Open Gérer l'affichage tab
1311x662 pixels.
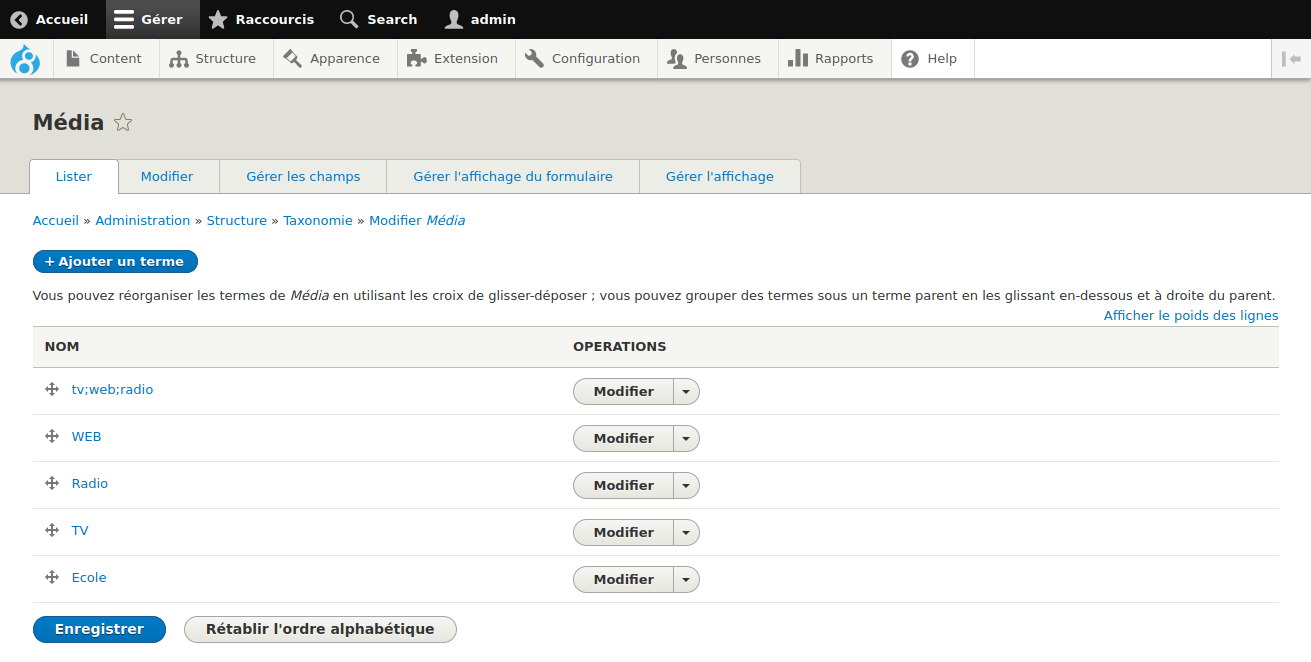(x=720, y=177)
